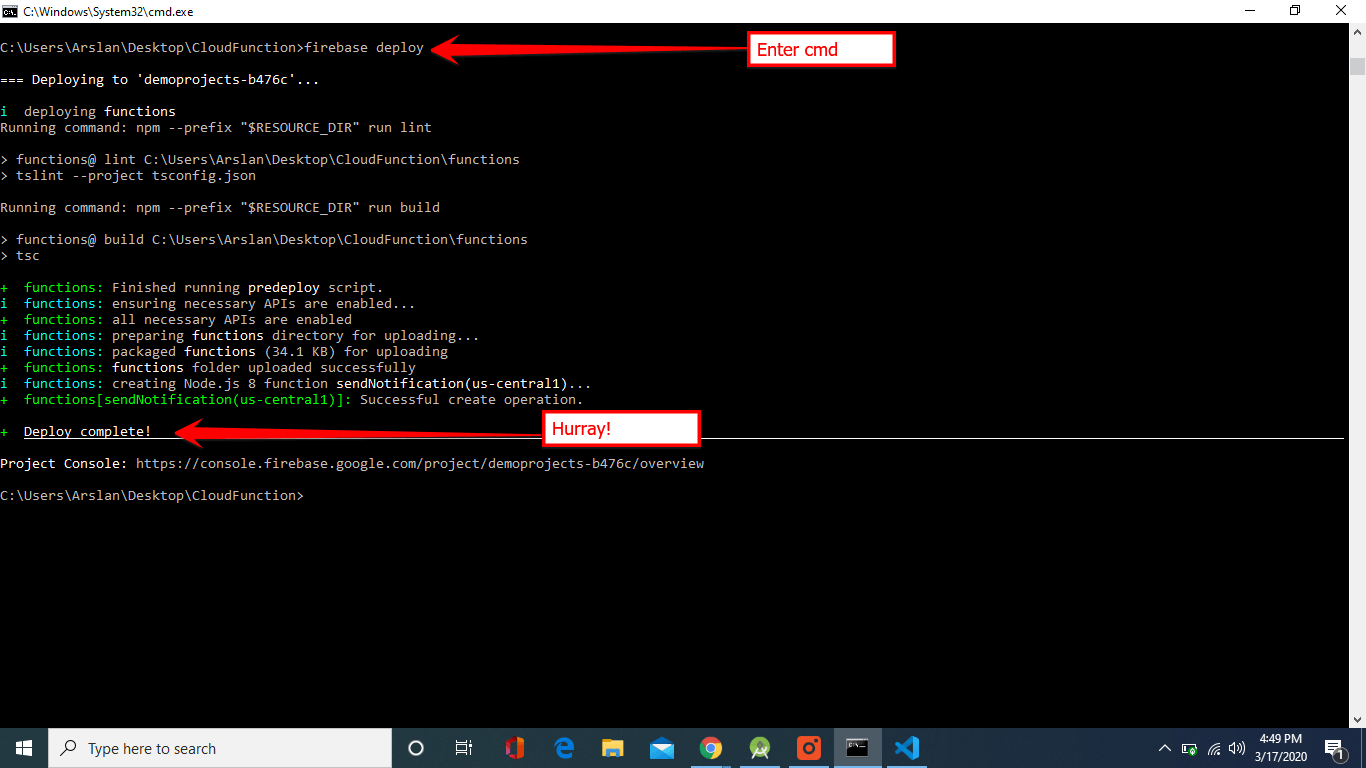The width and height of the screenshot is (1366, 768).
Task: Click 'Successful create operation.' text
Action: pos(472,400)
